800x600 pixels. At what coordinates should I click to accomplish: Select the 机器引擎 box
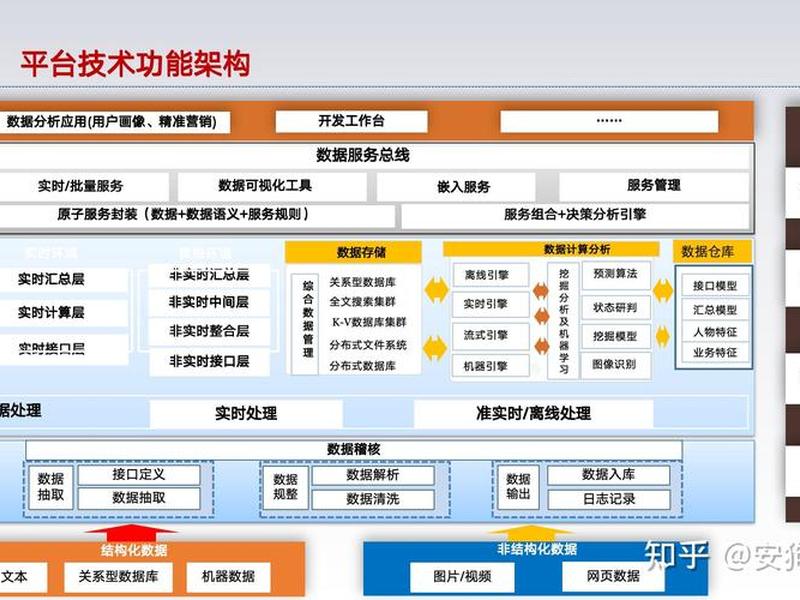490,366
